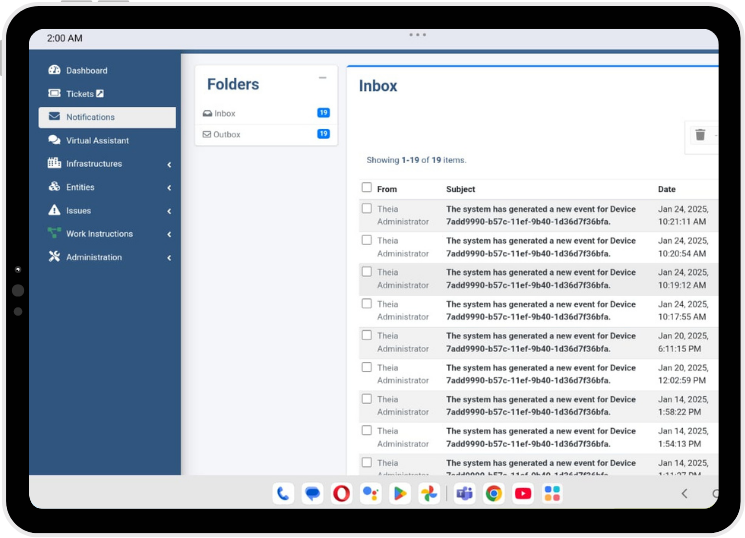The image size is (745, 538).
Task: Click the trash delete icon in Inbox
Action: (x=700, y=135)
